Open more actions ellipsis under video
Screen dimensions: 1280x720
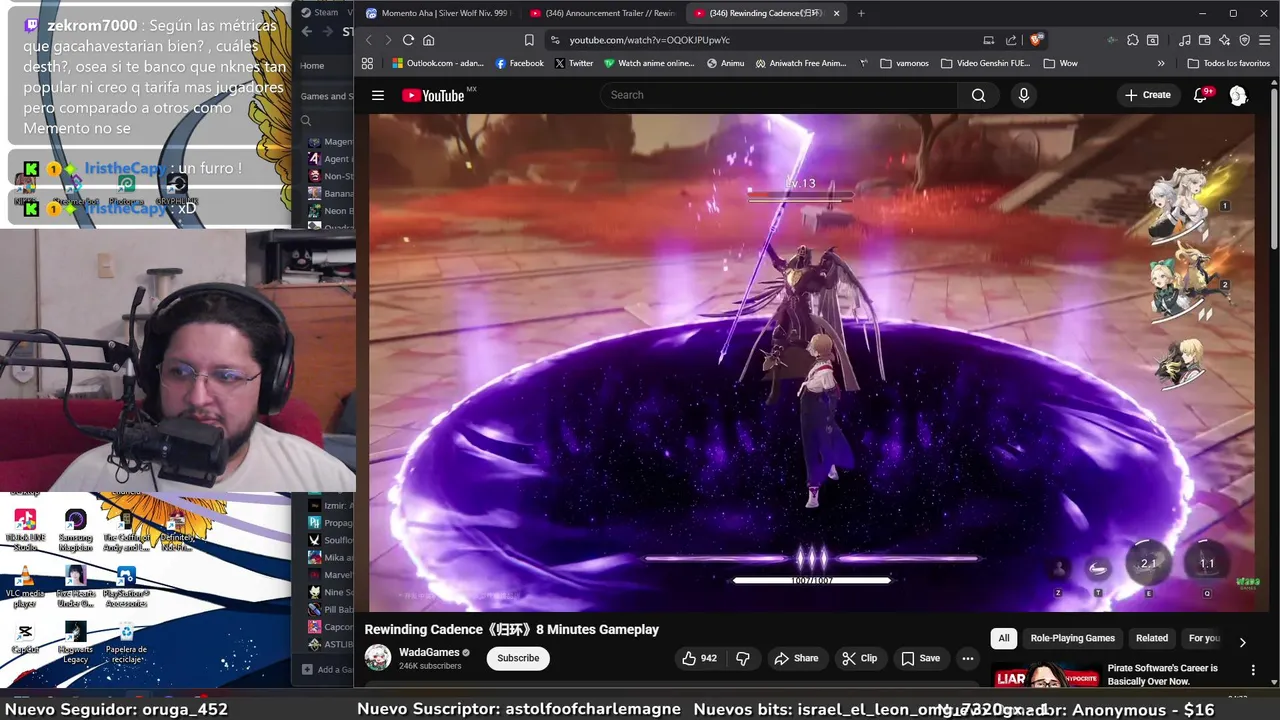[967, 658]
